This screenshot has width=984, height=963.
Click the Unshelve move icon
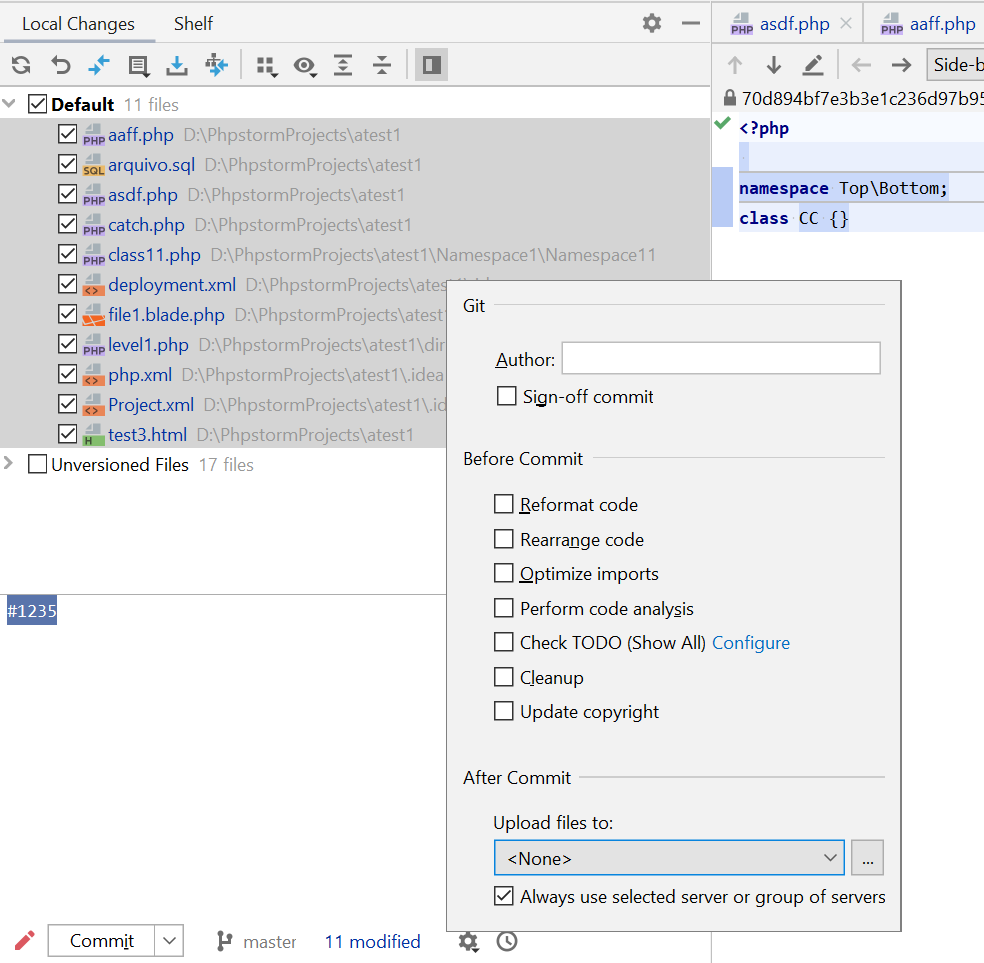point(216,65)
